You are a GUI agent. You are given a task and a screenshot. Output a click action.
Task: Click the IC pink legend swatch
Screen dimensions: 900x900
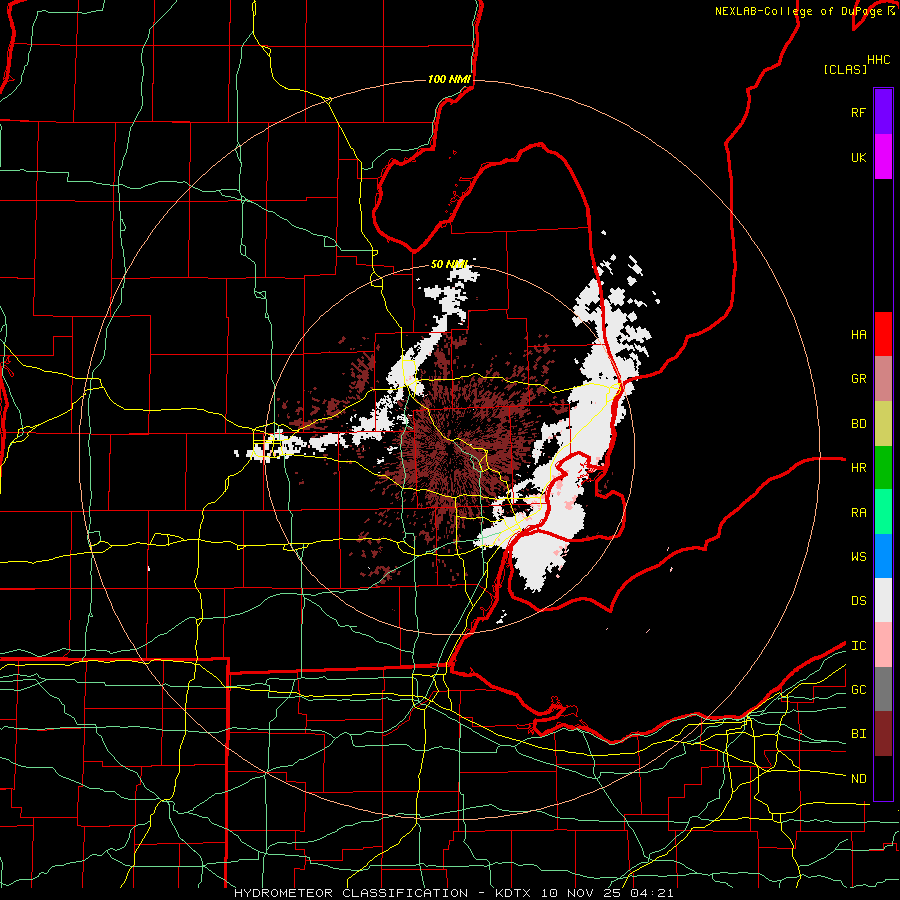[883, 645]
